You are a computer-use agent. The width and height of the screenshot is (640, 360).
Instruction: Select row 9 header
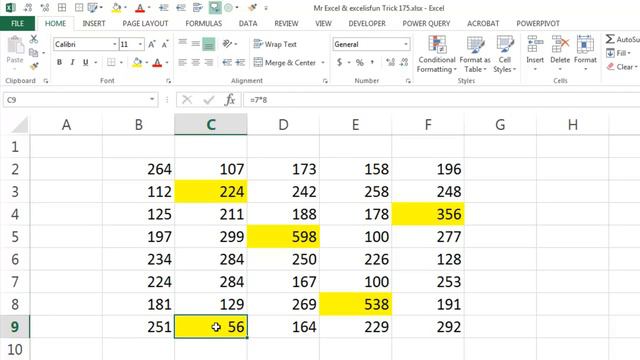tap(15, 327)
